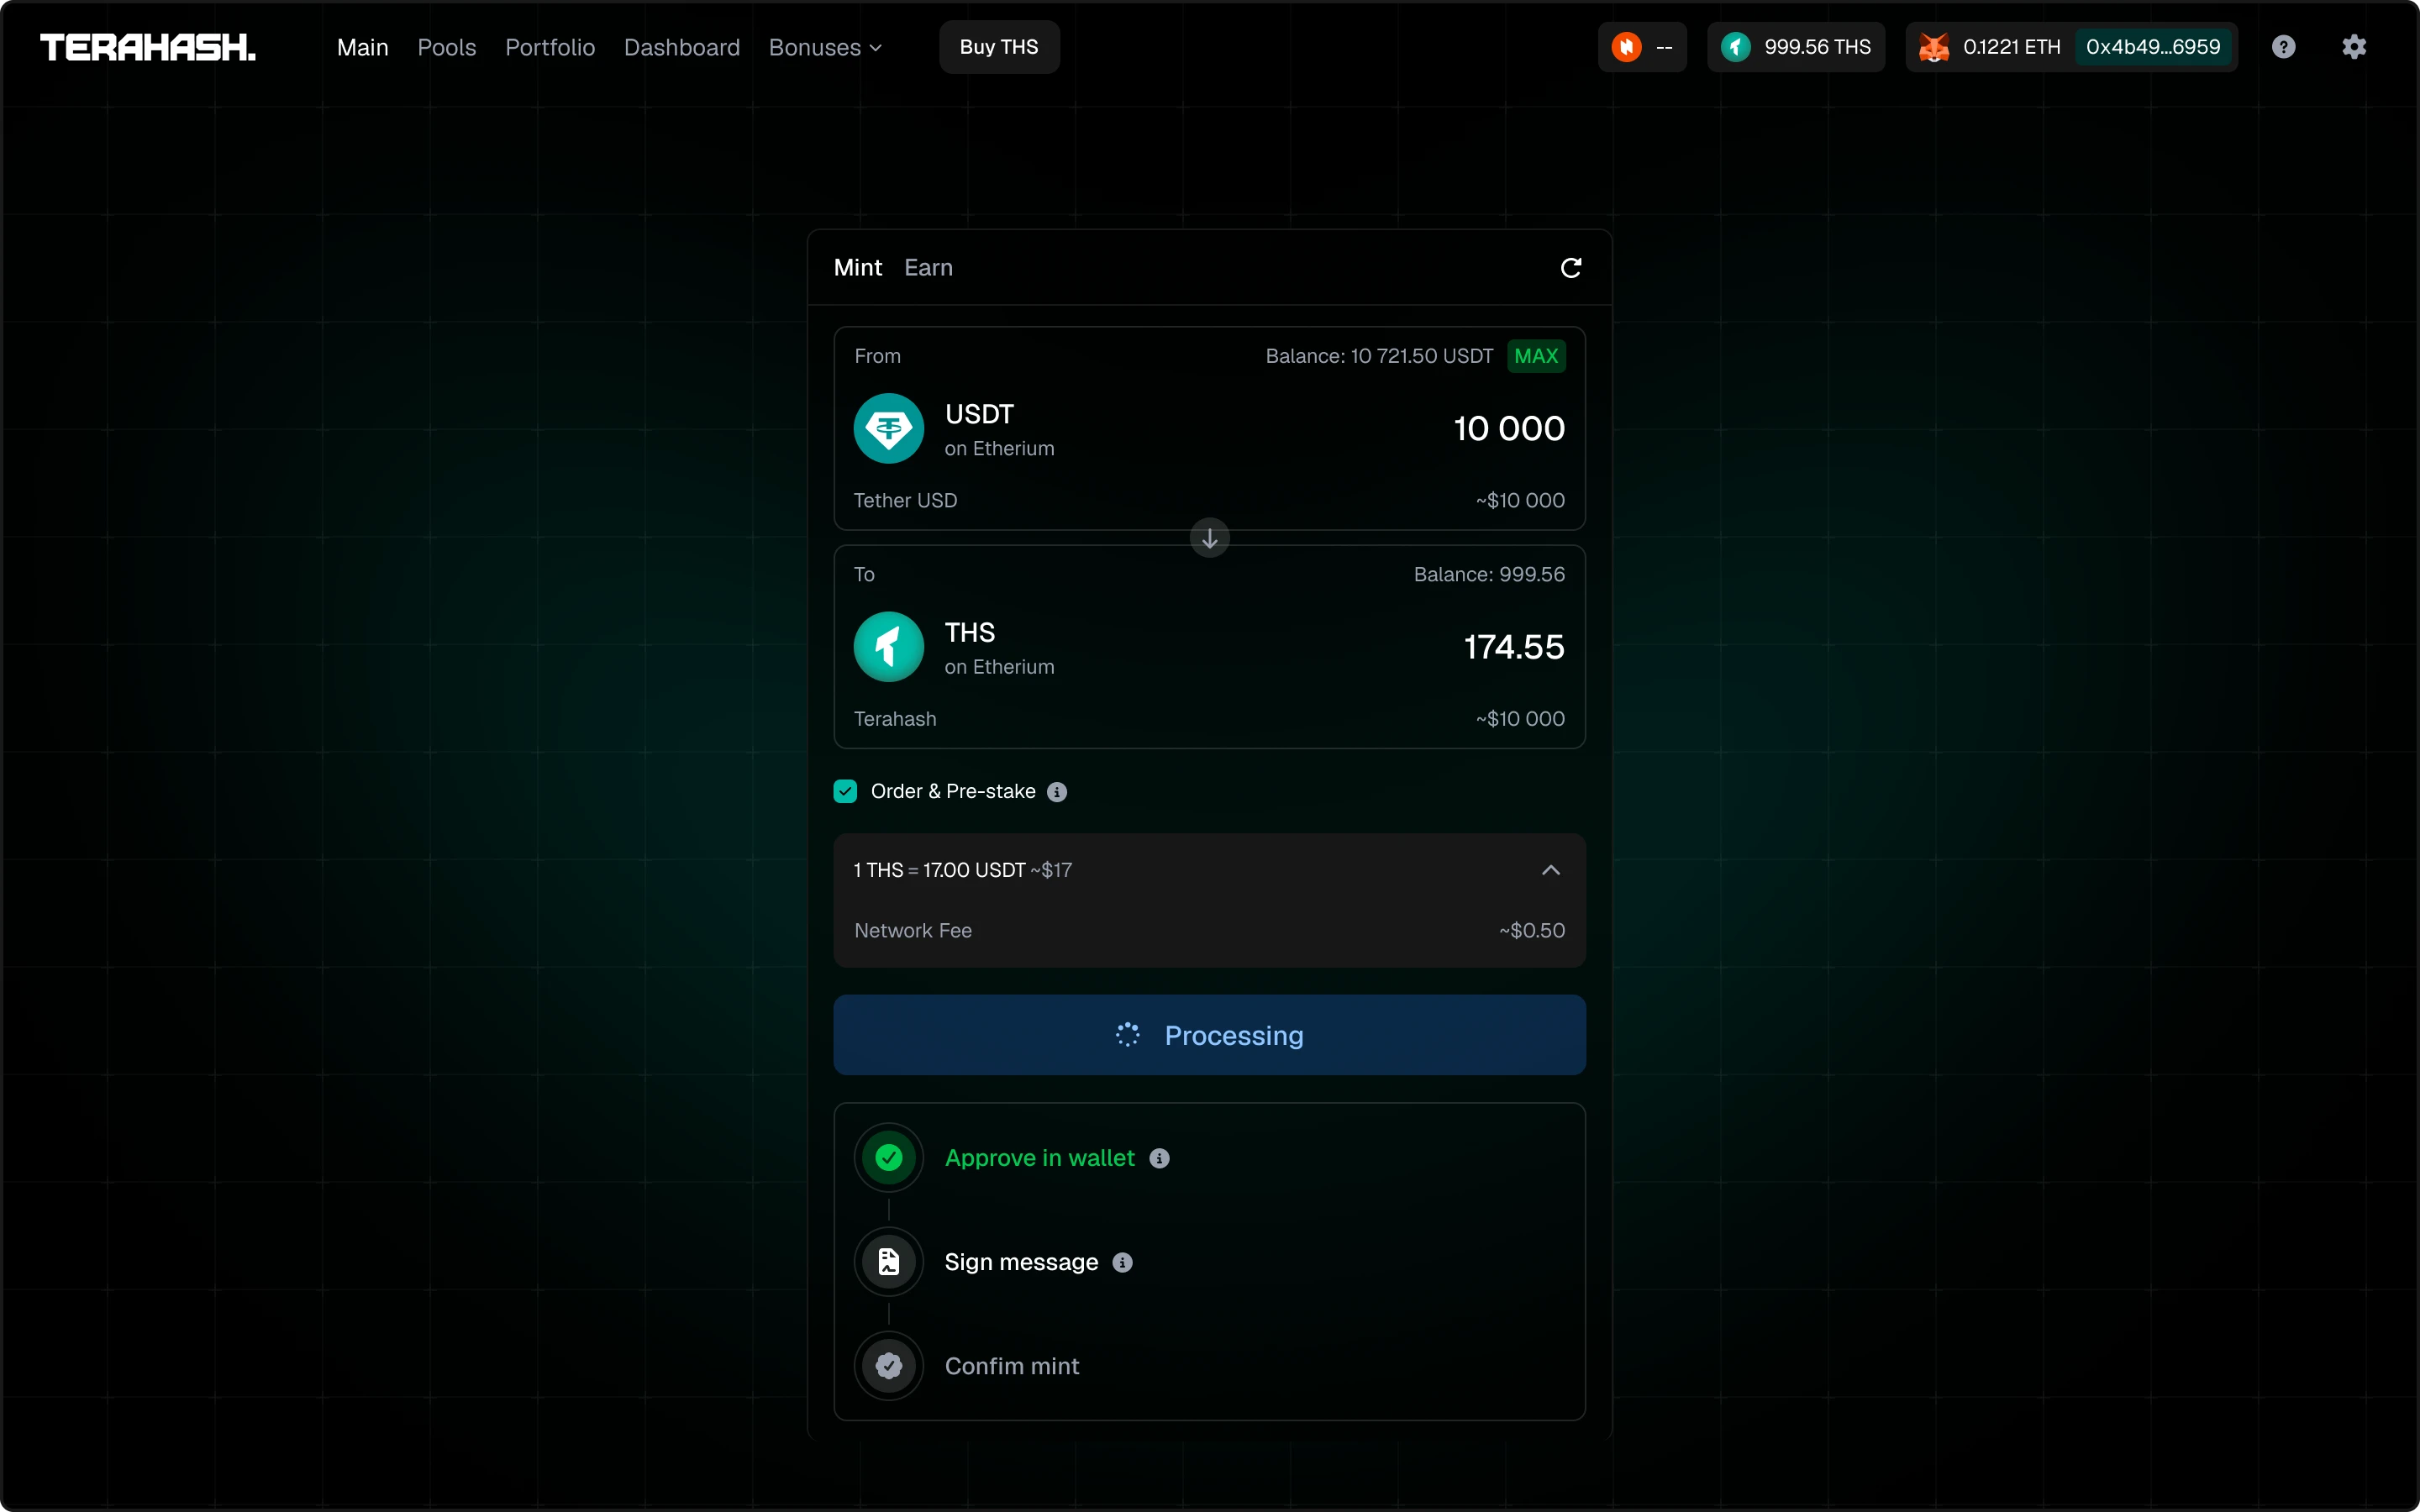Viewport: 2420px width, 1512px height.
Task: Select the Mint tab
Action: tap(858, 268)
